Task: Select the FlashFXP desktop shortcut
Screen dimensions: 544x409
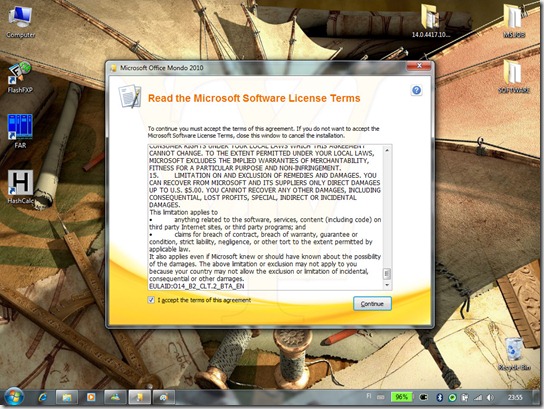Action: [x=20, y=78]
